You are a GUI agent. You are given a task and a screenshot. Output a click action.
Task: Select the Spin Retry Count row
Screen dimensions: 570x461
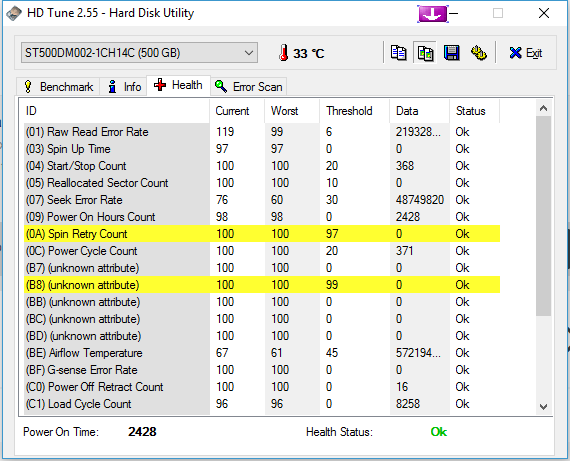[x=262, y=233]
